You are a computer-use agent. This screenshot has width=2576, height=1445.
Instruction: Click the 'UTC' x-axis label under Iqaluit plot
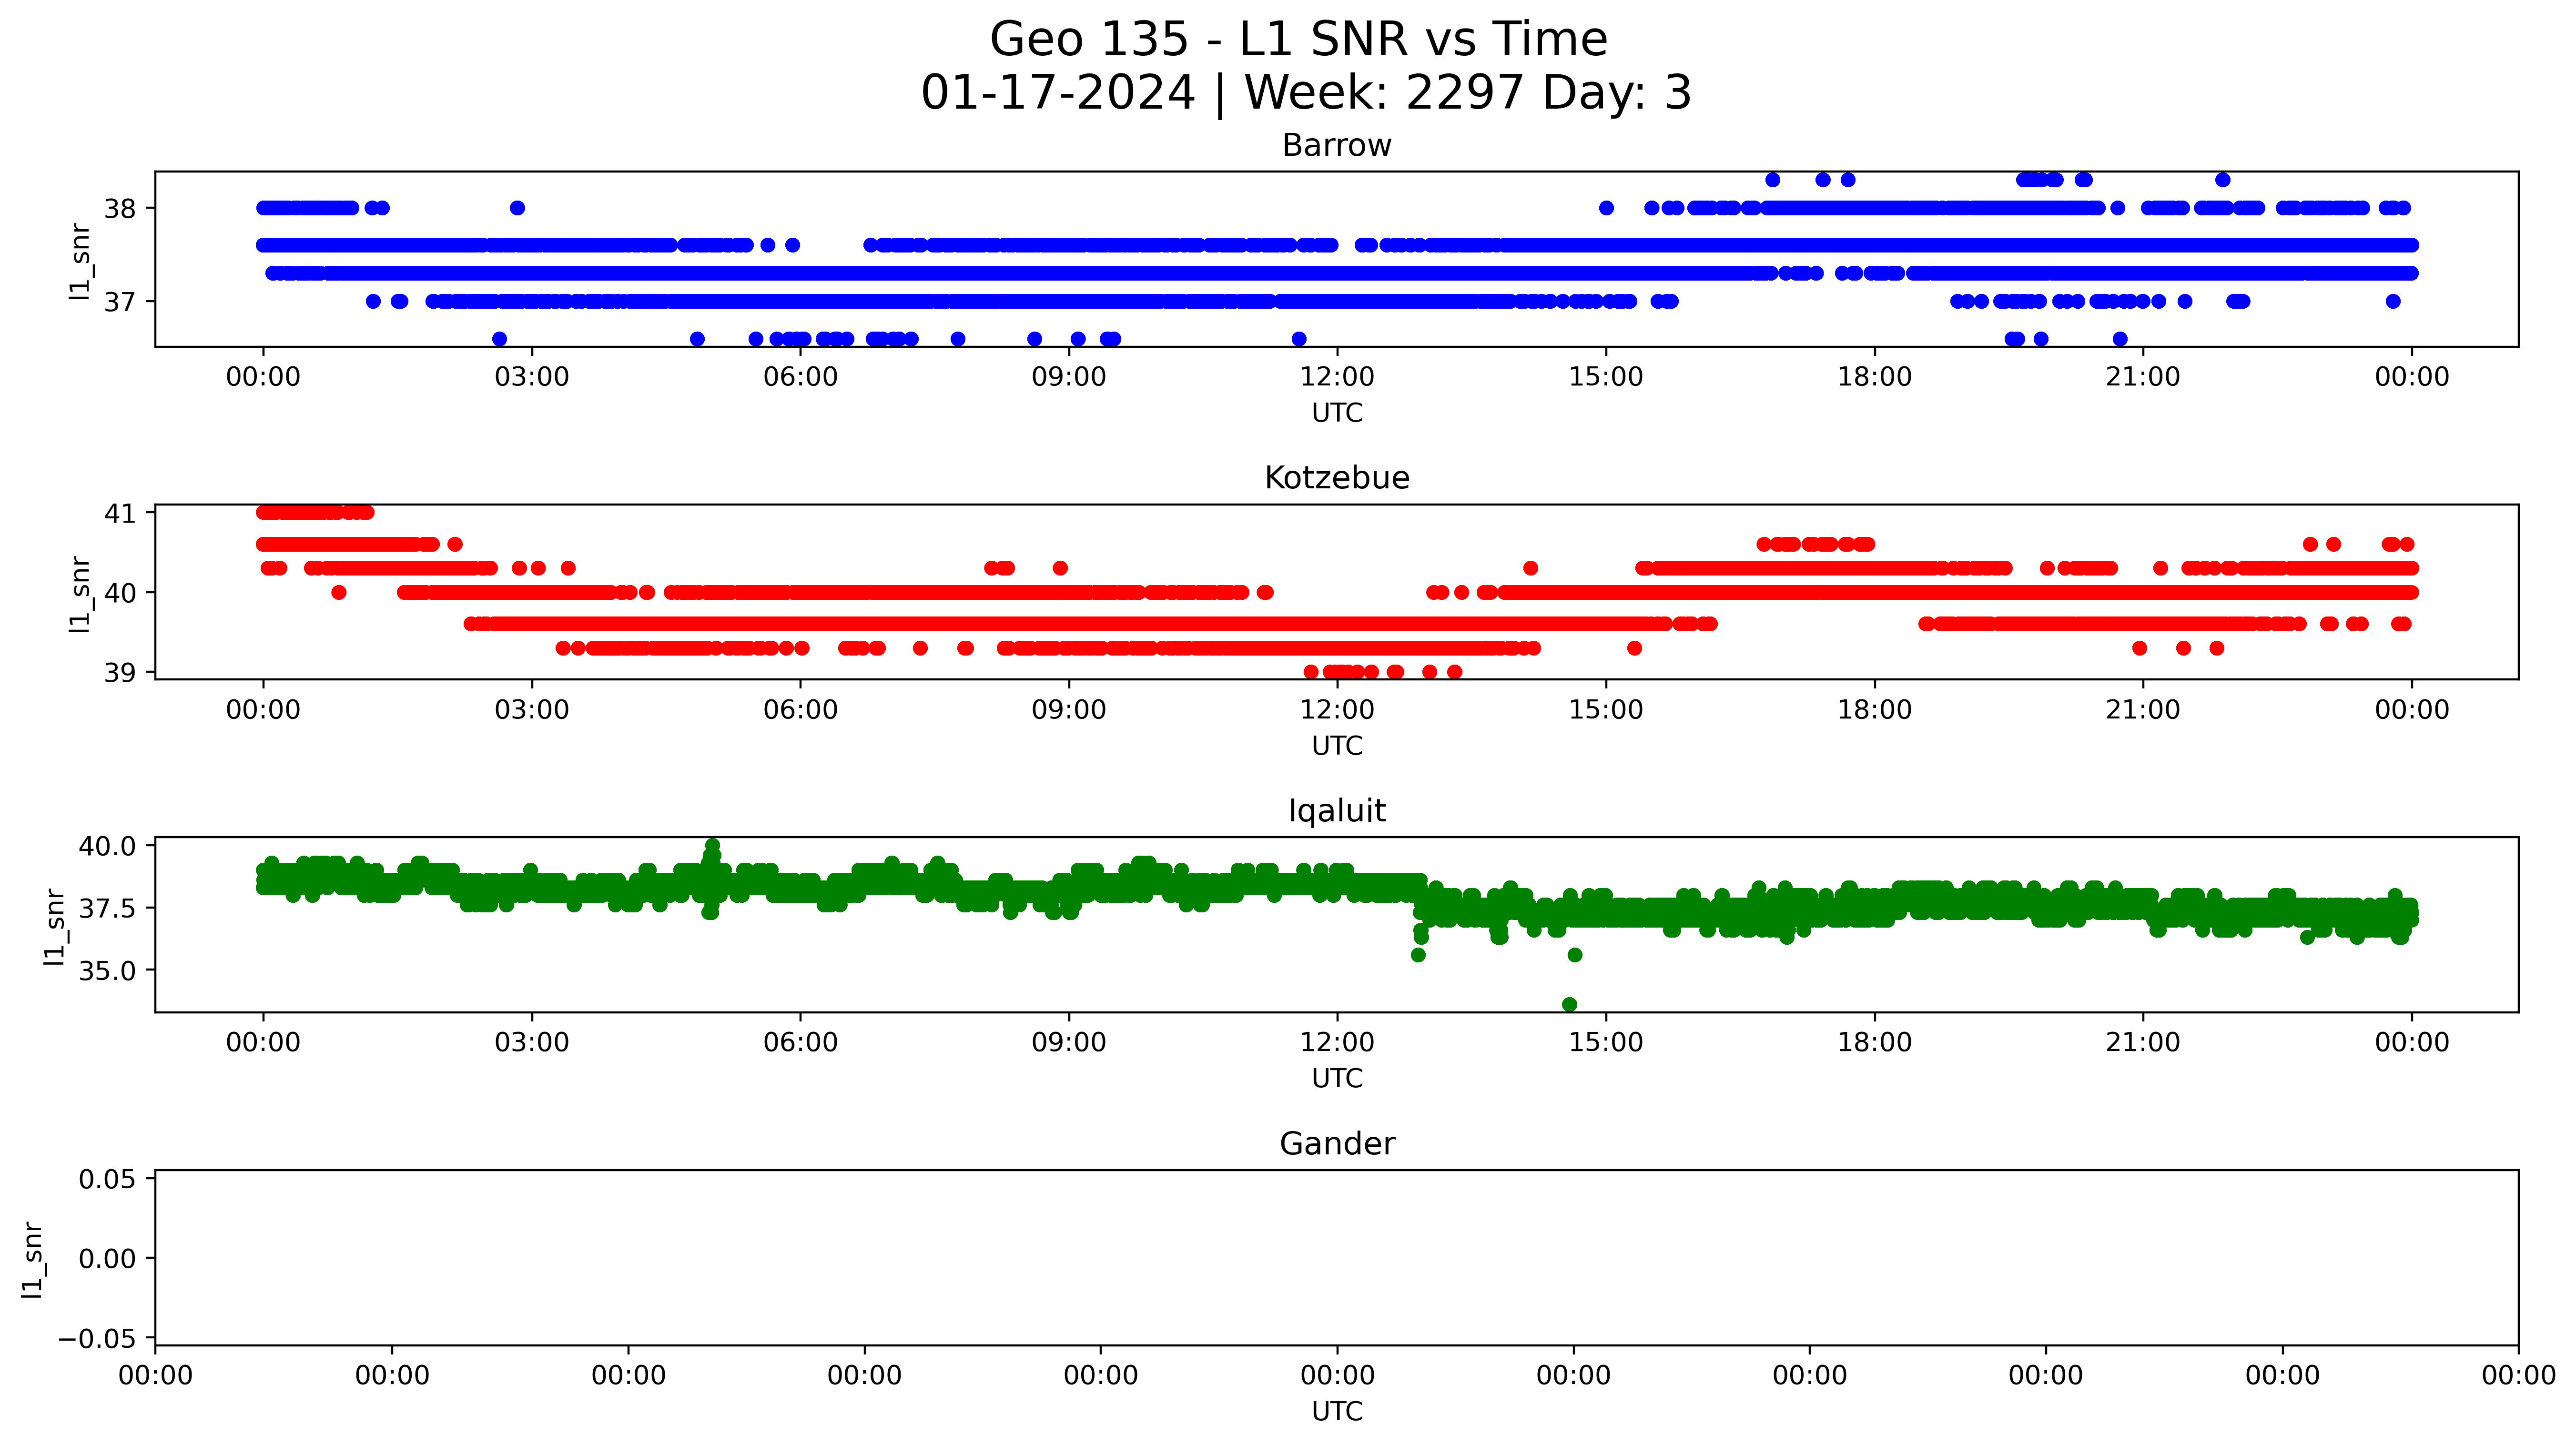pos(1337,1078)
